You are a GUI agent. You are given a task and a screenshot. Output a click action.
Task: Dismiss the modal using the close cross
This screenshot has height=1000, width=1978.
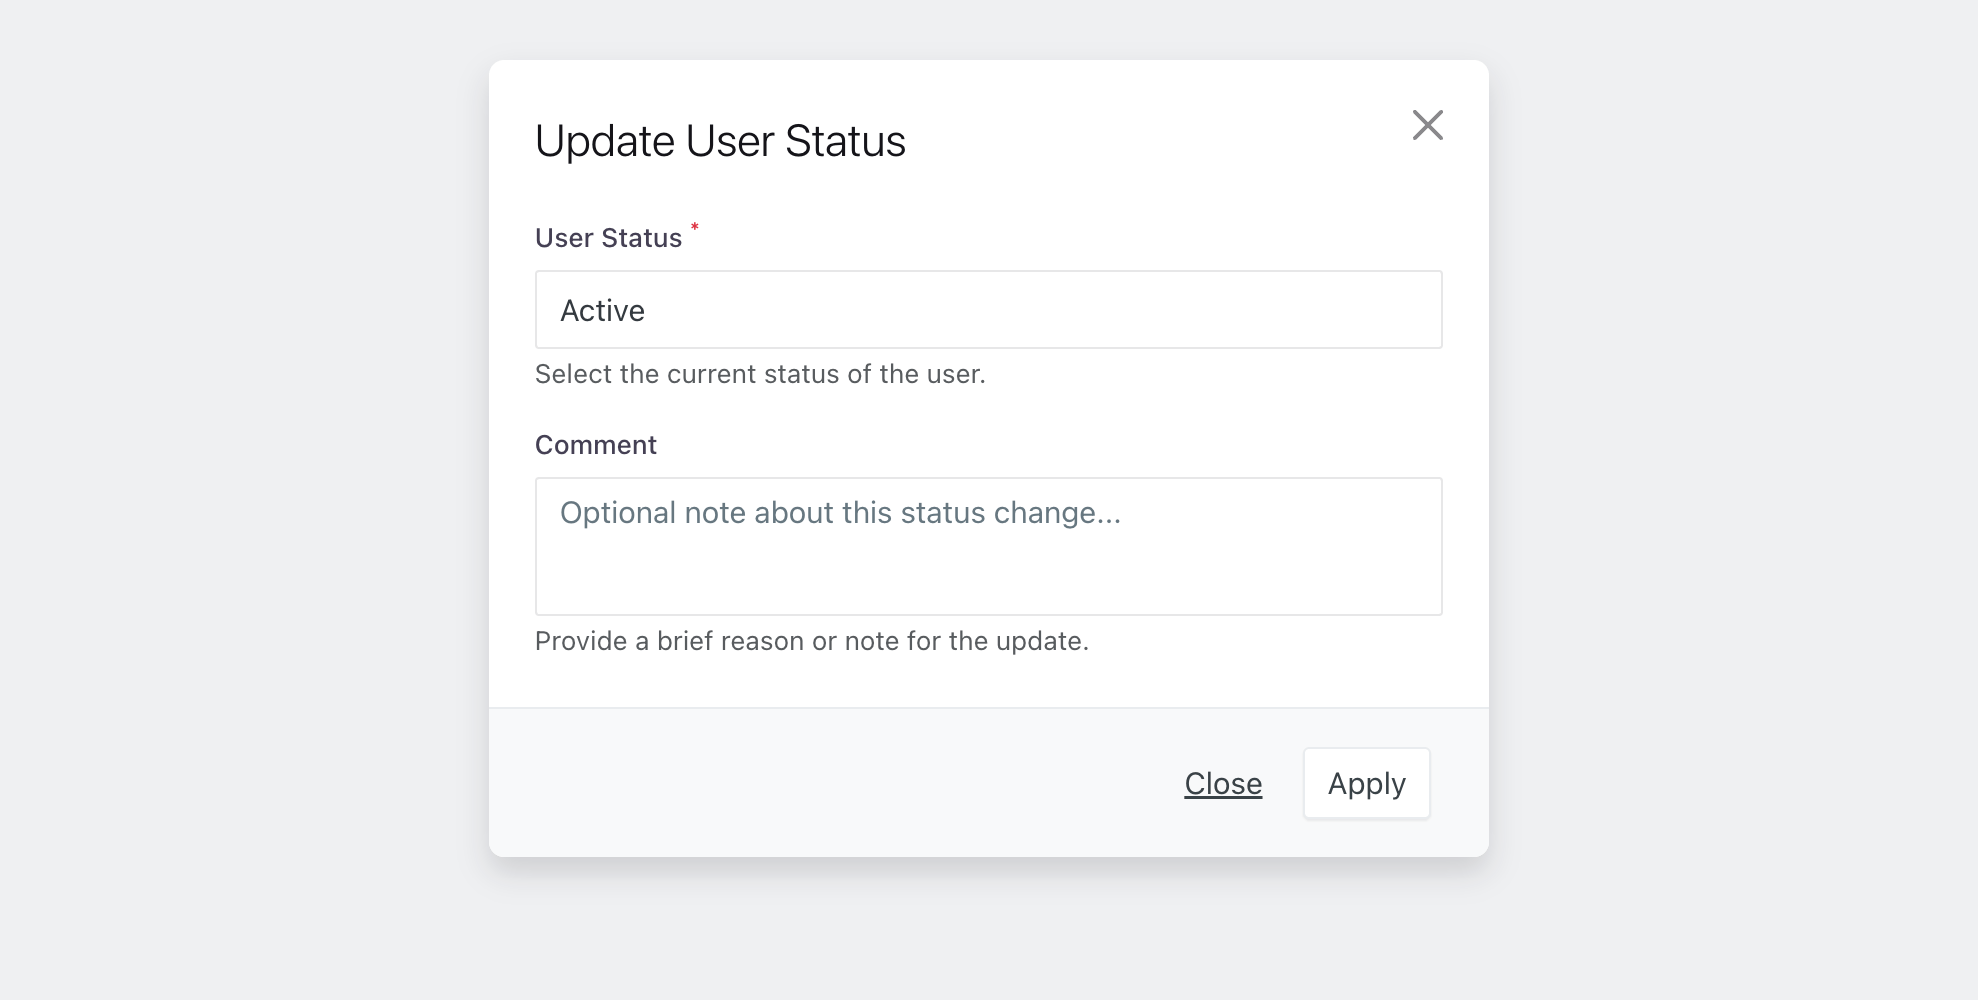[1428, 125]
